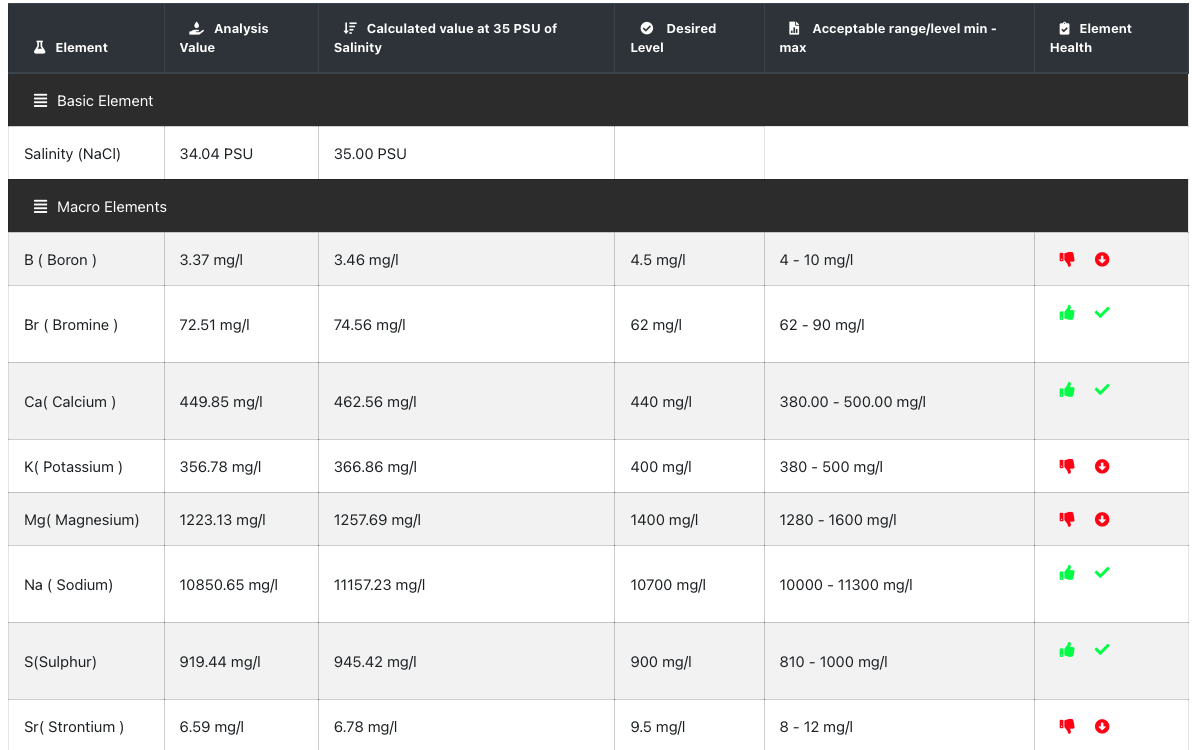This screenshot has width=1192, height=750.
Task: Click the green checkmark in Sulphur row
Action: pyautogui.click(x=1102, y=649)
